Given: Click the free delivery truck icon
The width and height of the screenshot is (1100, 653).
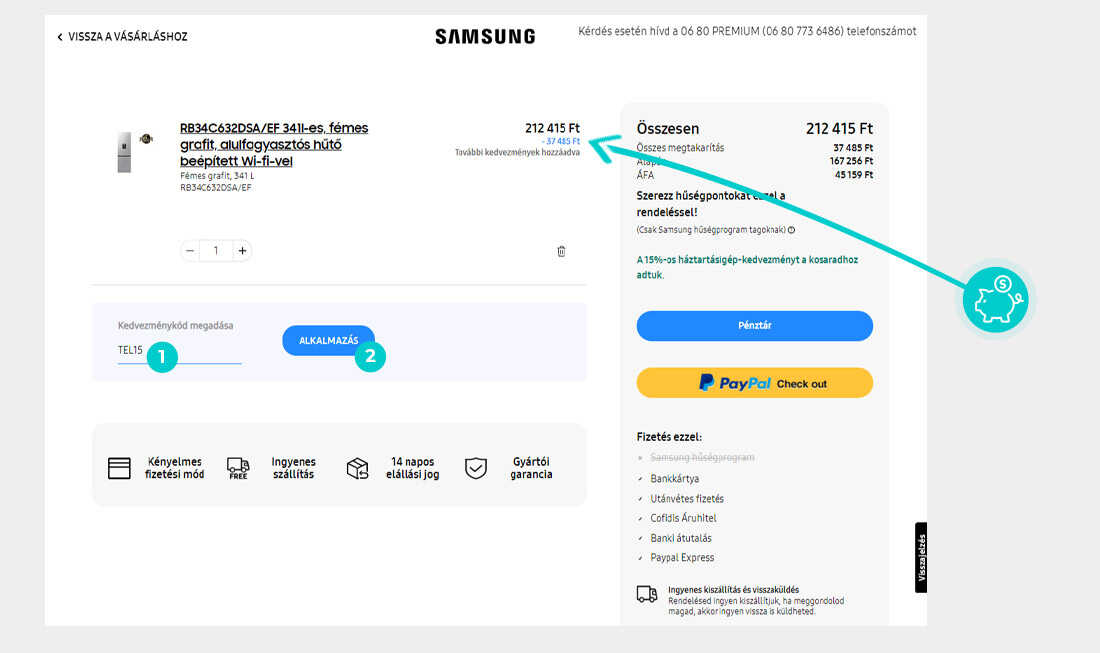Looking at the screenshot, I should click(x=238, y=468).
